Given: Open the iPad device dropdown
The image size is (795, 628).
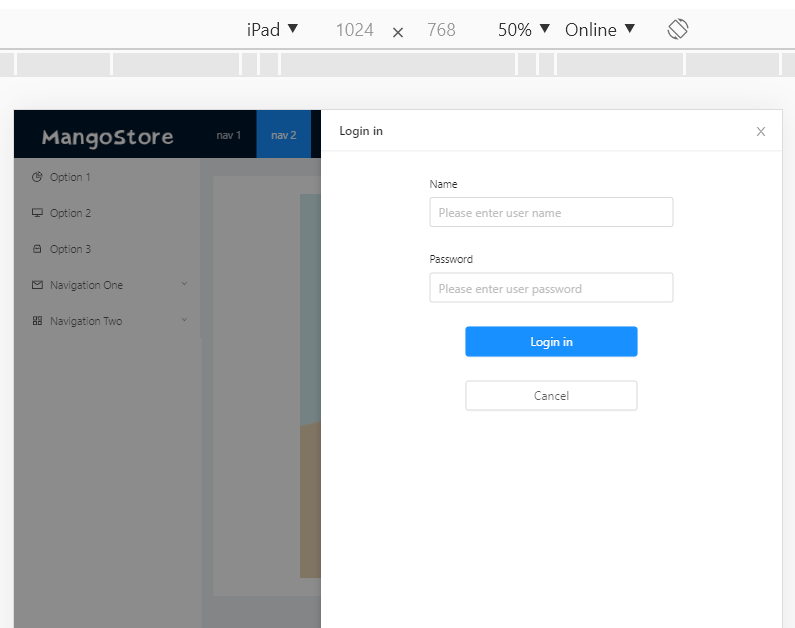Looking at the screenshot, I should point(272,29).
